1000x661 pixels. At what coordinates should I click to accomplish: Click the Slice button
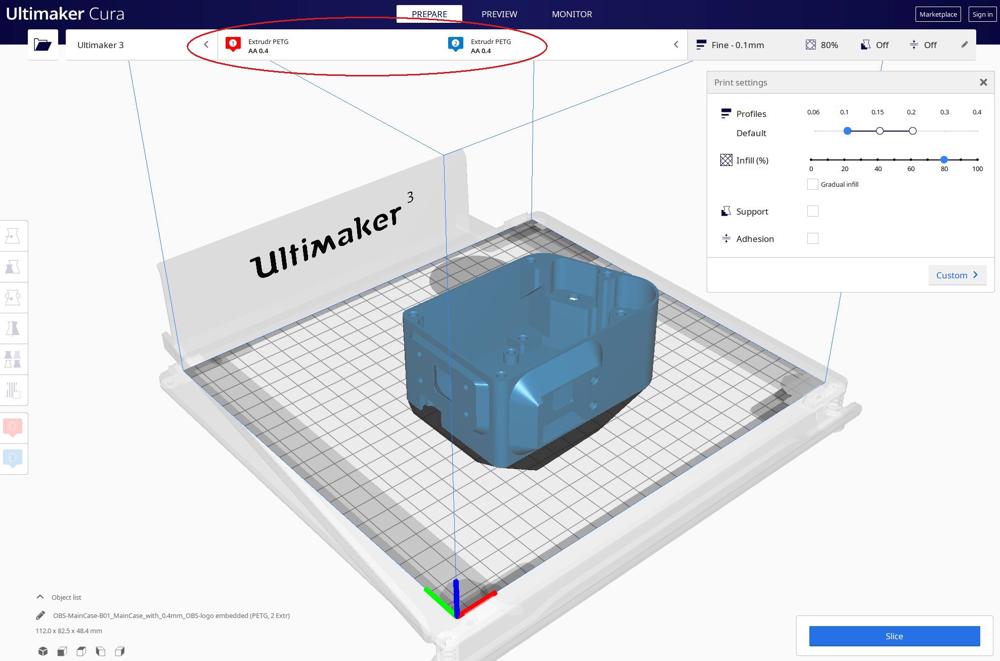[x=894, y=636]
